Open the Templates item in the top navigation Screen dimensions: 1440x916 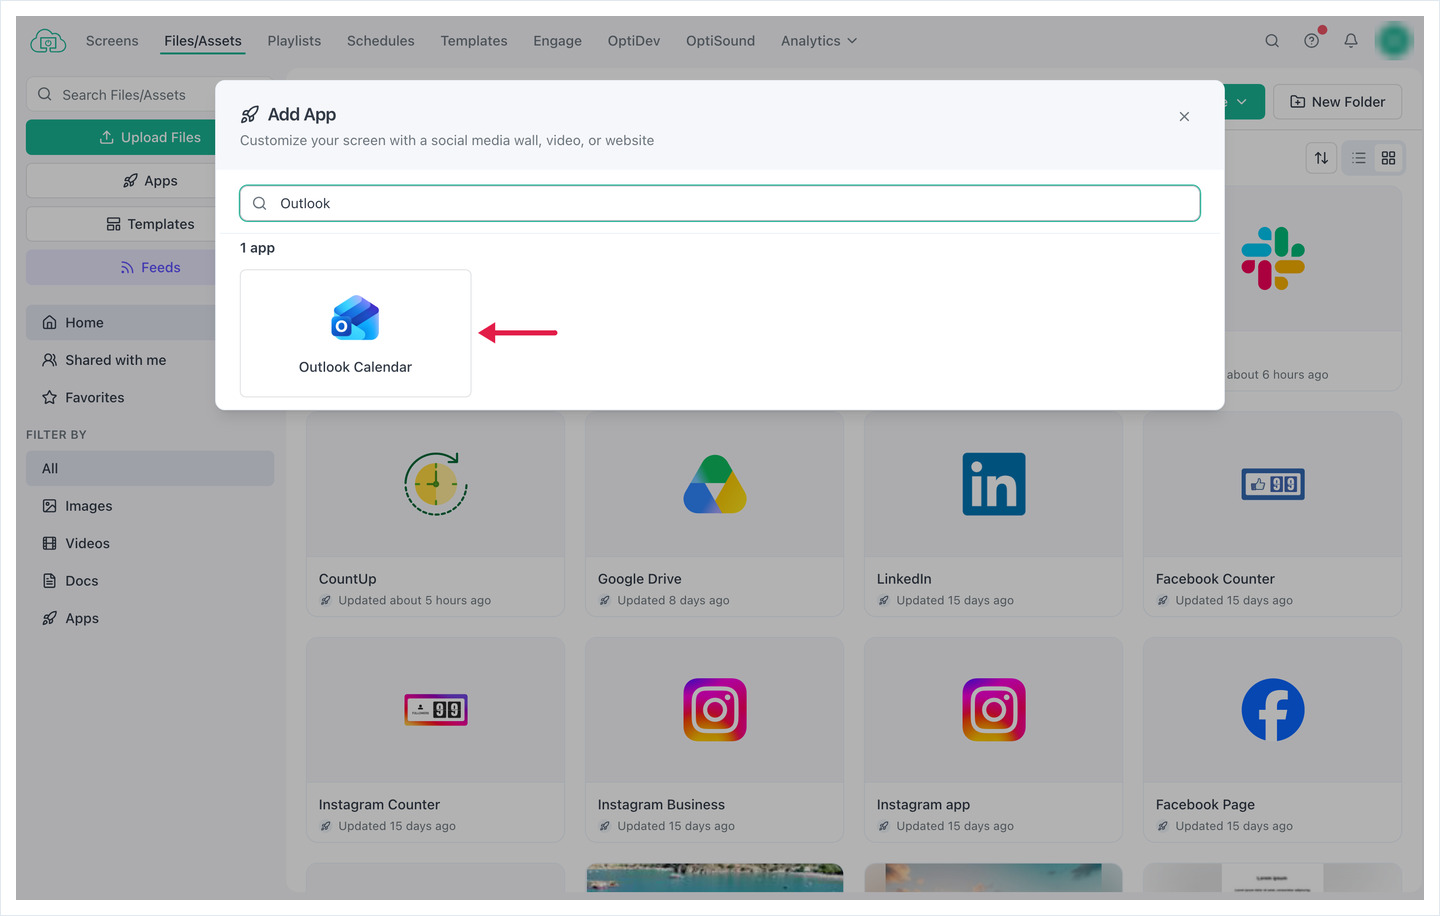point(474,41)
